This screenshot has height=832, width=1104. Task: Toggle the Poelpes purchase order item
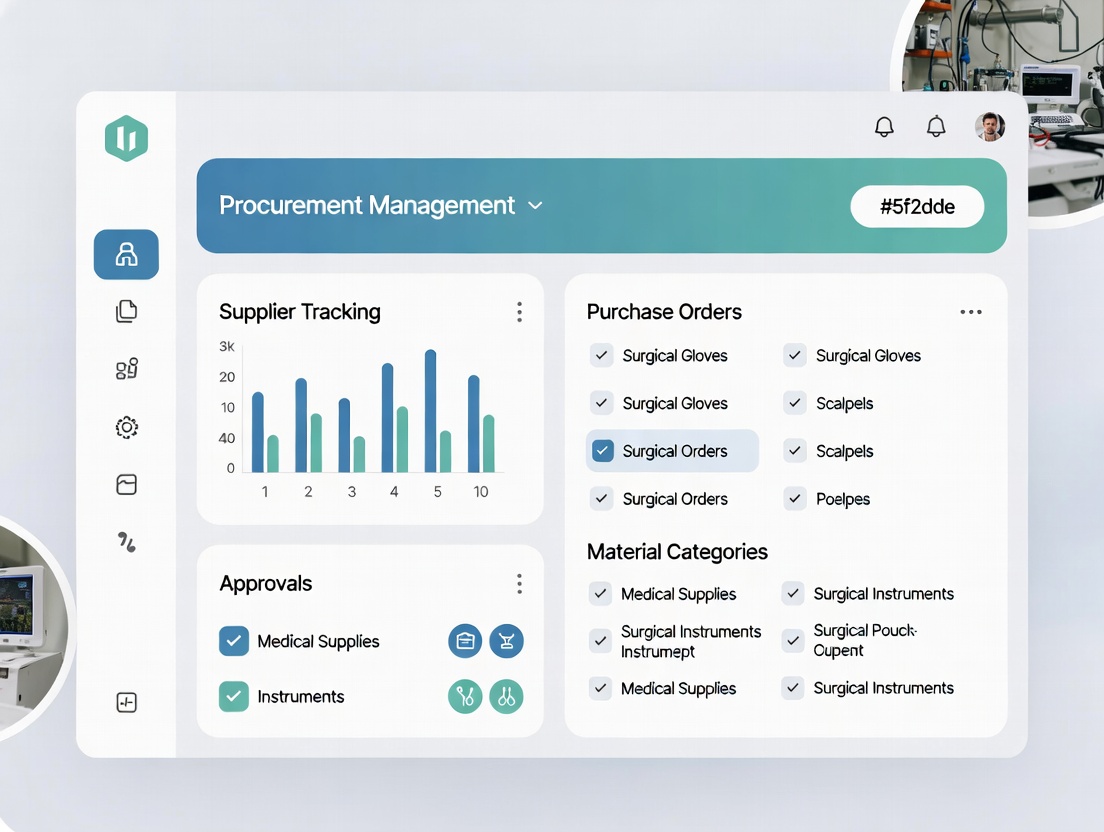[x=795, y=499]
